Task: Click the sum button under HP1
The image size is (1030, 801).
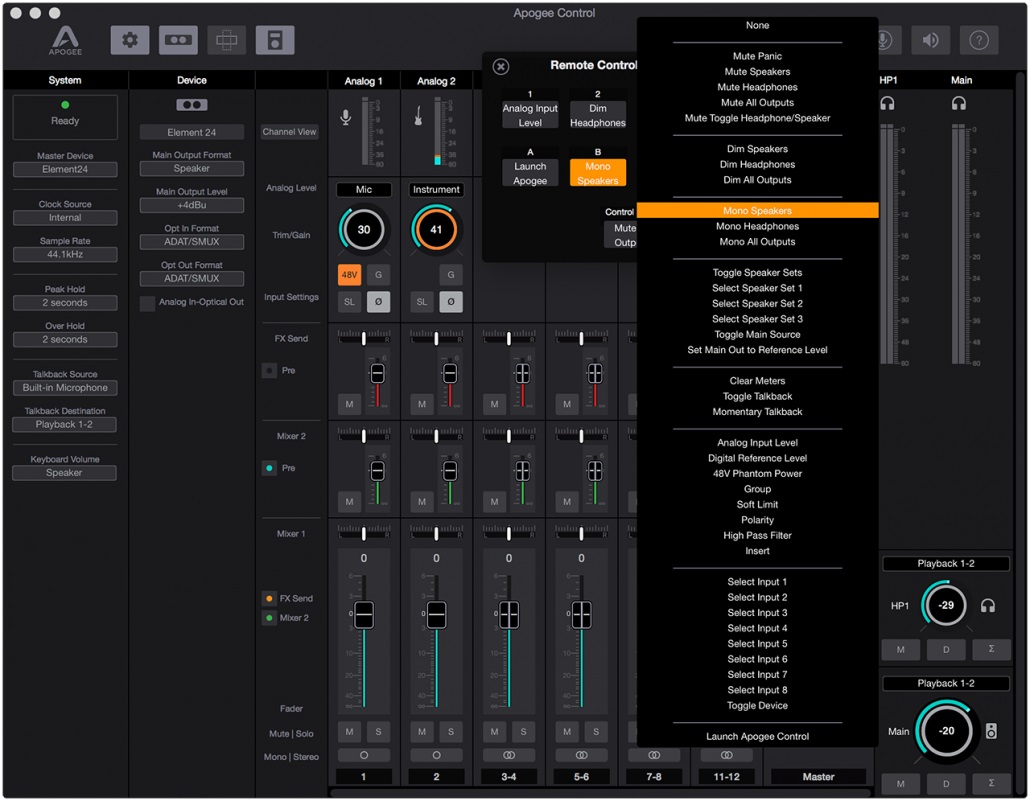Action: 991,649
